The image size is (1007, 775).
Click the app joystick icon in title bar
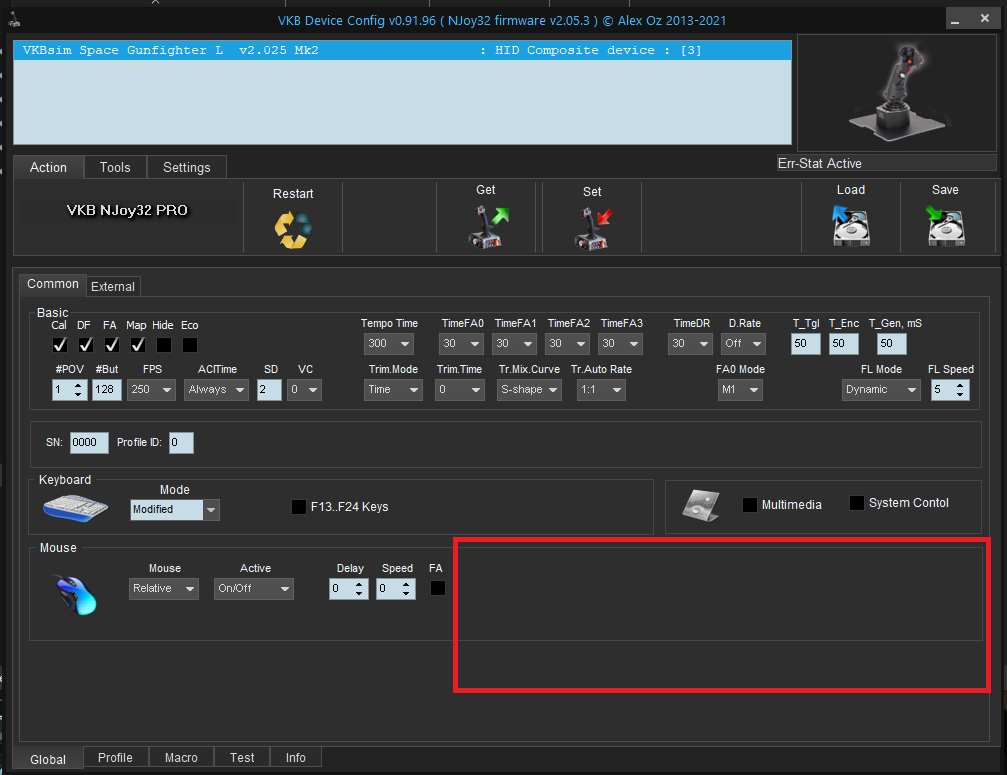point(14,20)
